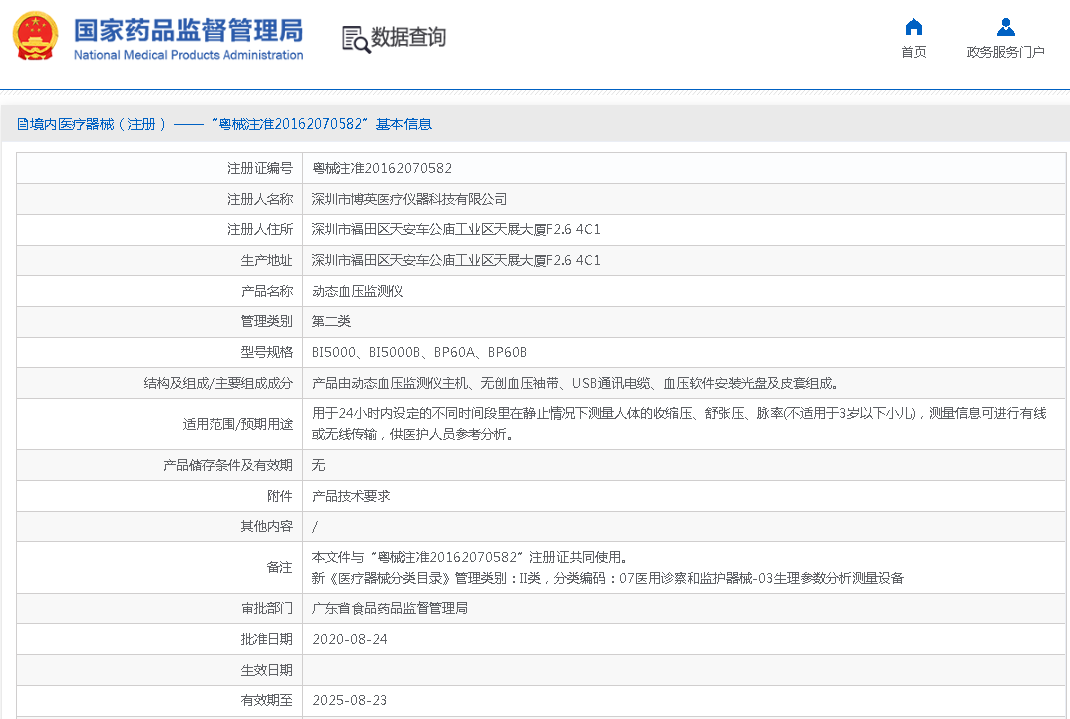Click the 管理类别 row label
Viewport: 1070px width, 719px height.
[266, 321]
